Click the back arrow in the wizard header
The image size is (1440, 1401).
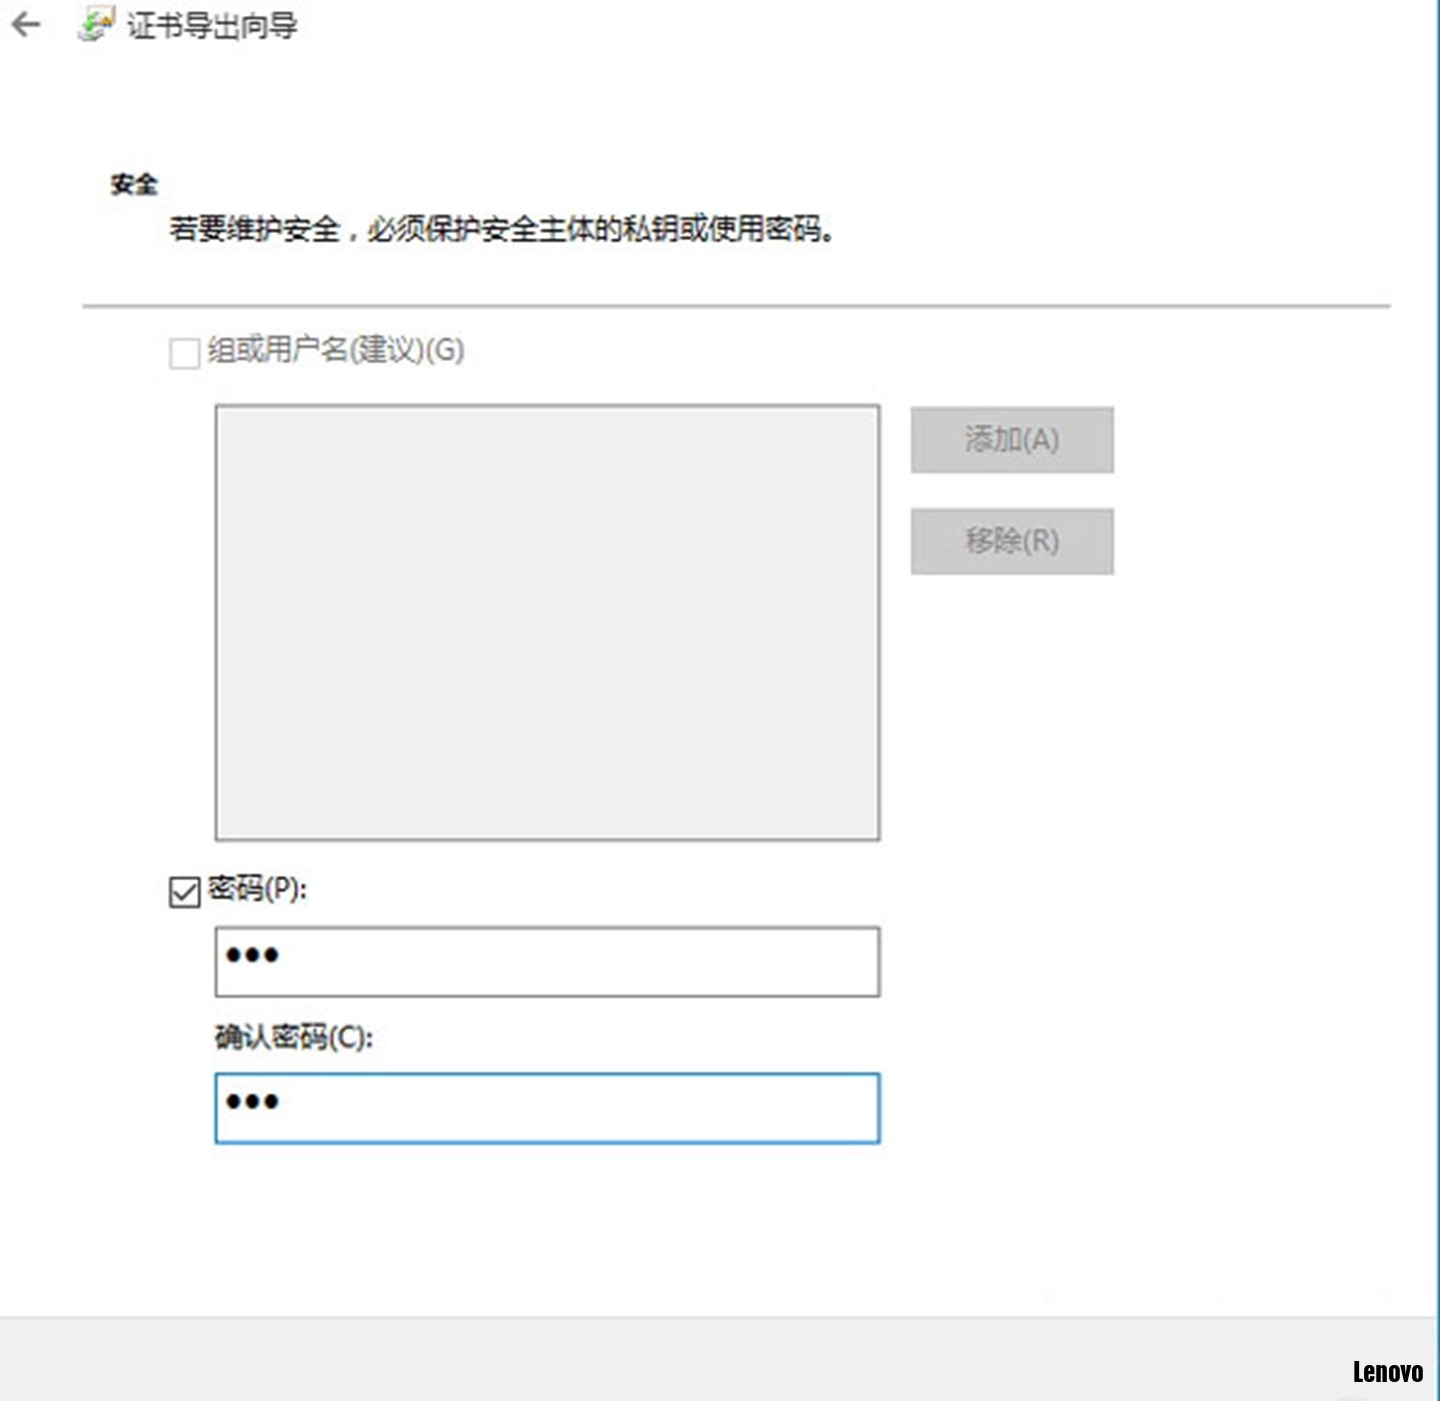[26, 25]
